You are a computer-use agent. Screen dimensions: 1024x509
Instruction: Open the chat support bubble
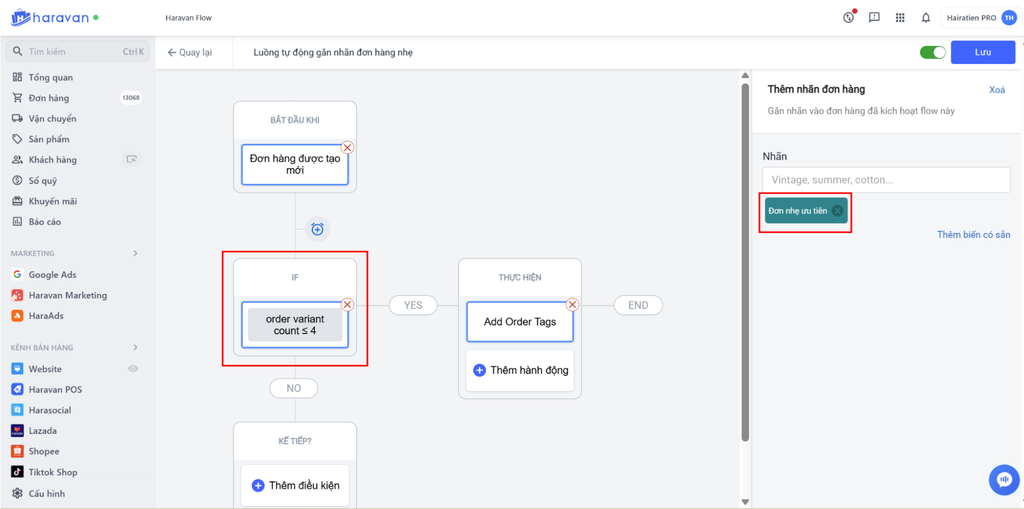(1003, 480)
